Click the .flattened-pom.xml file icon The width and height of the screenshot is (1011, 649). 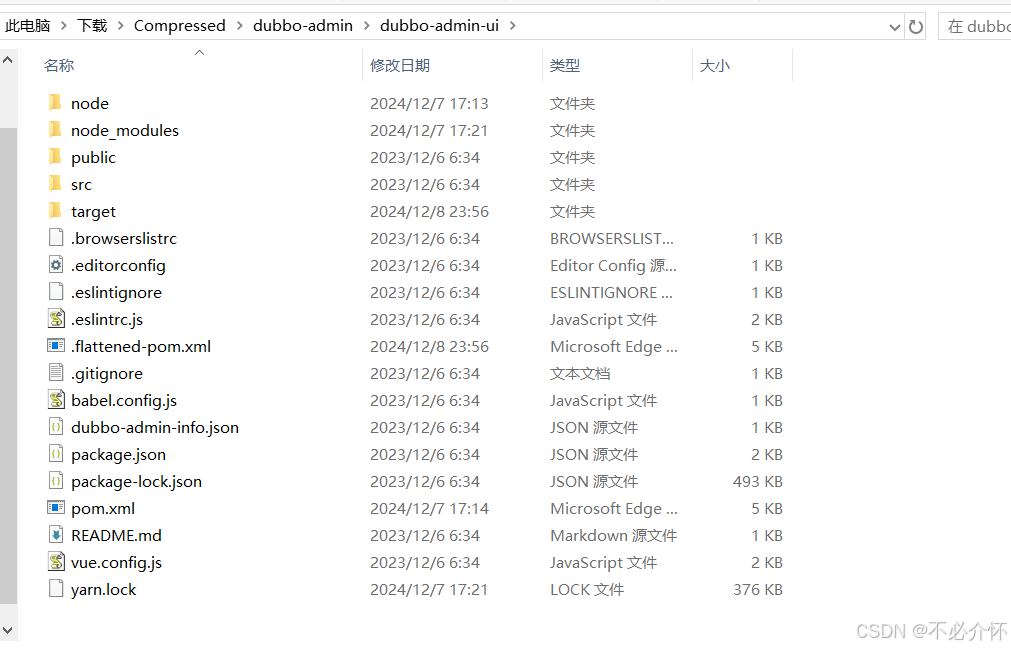click(x=56, y=345)
